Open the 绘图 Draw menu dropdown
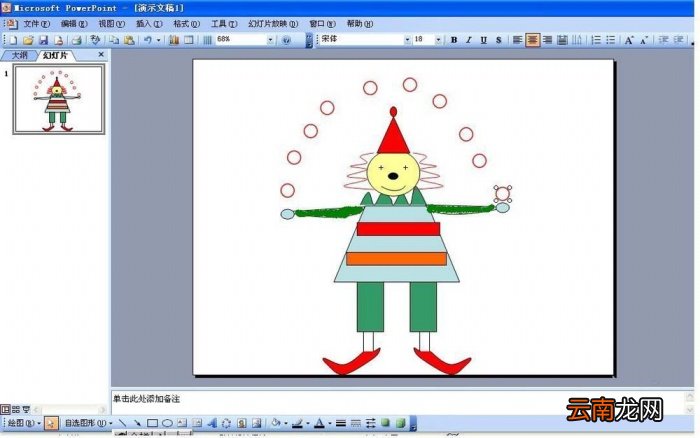 coord(23,422)
